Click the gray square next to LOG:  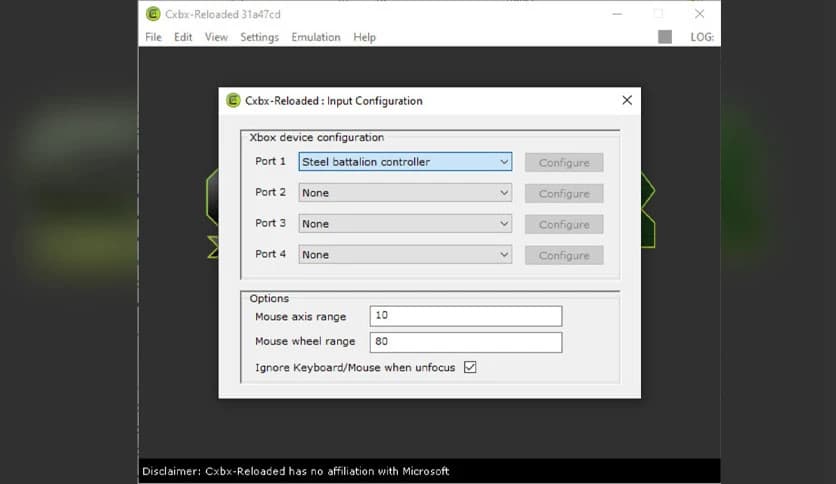pos(664,37)
